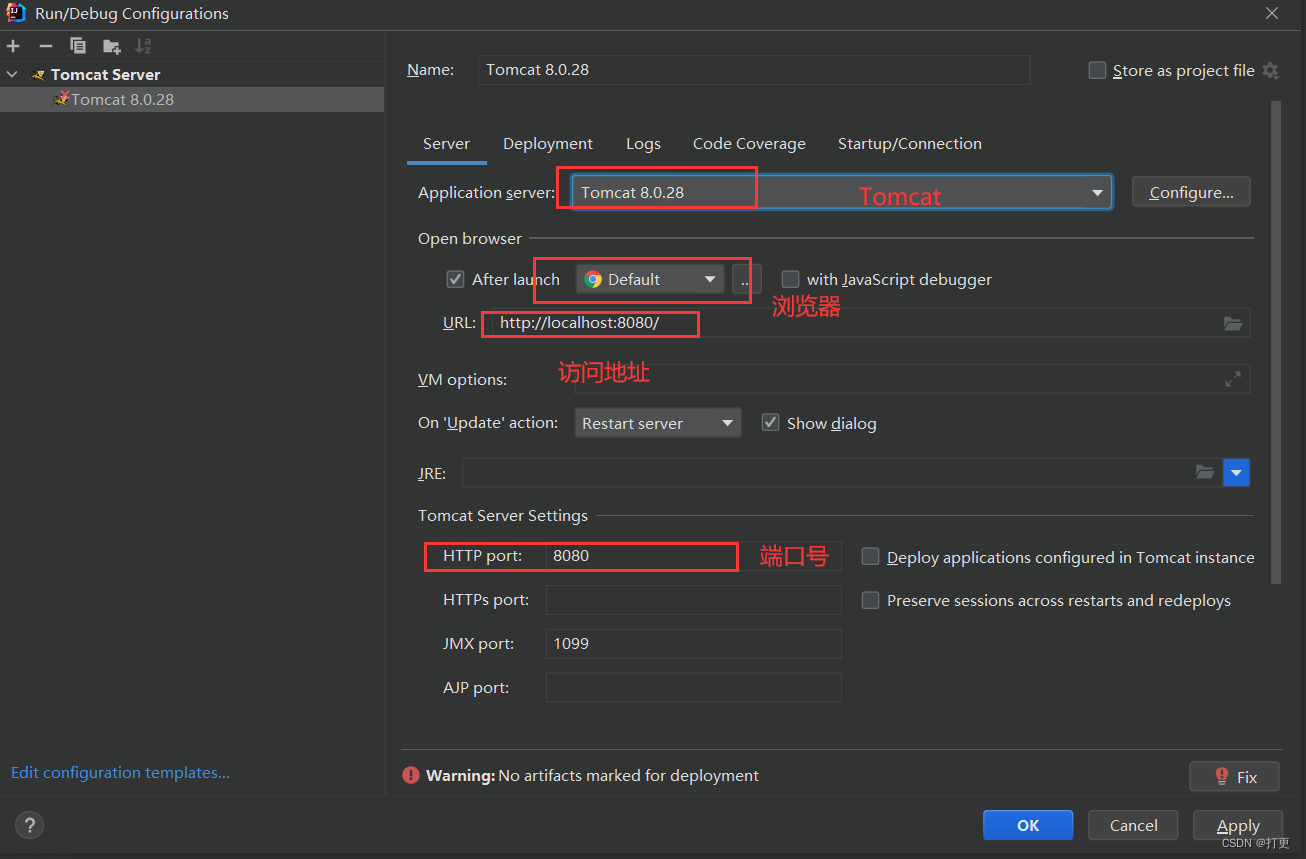Screen dimensions: 1306x859
Task: Open the Default browser dropdown
Action: click(x=650, y=280)
